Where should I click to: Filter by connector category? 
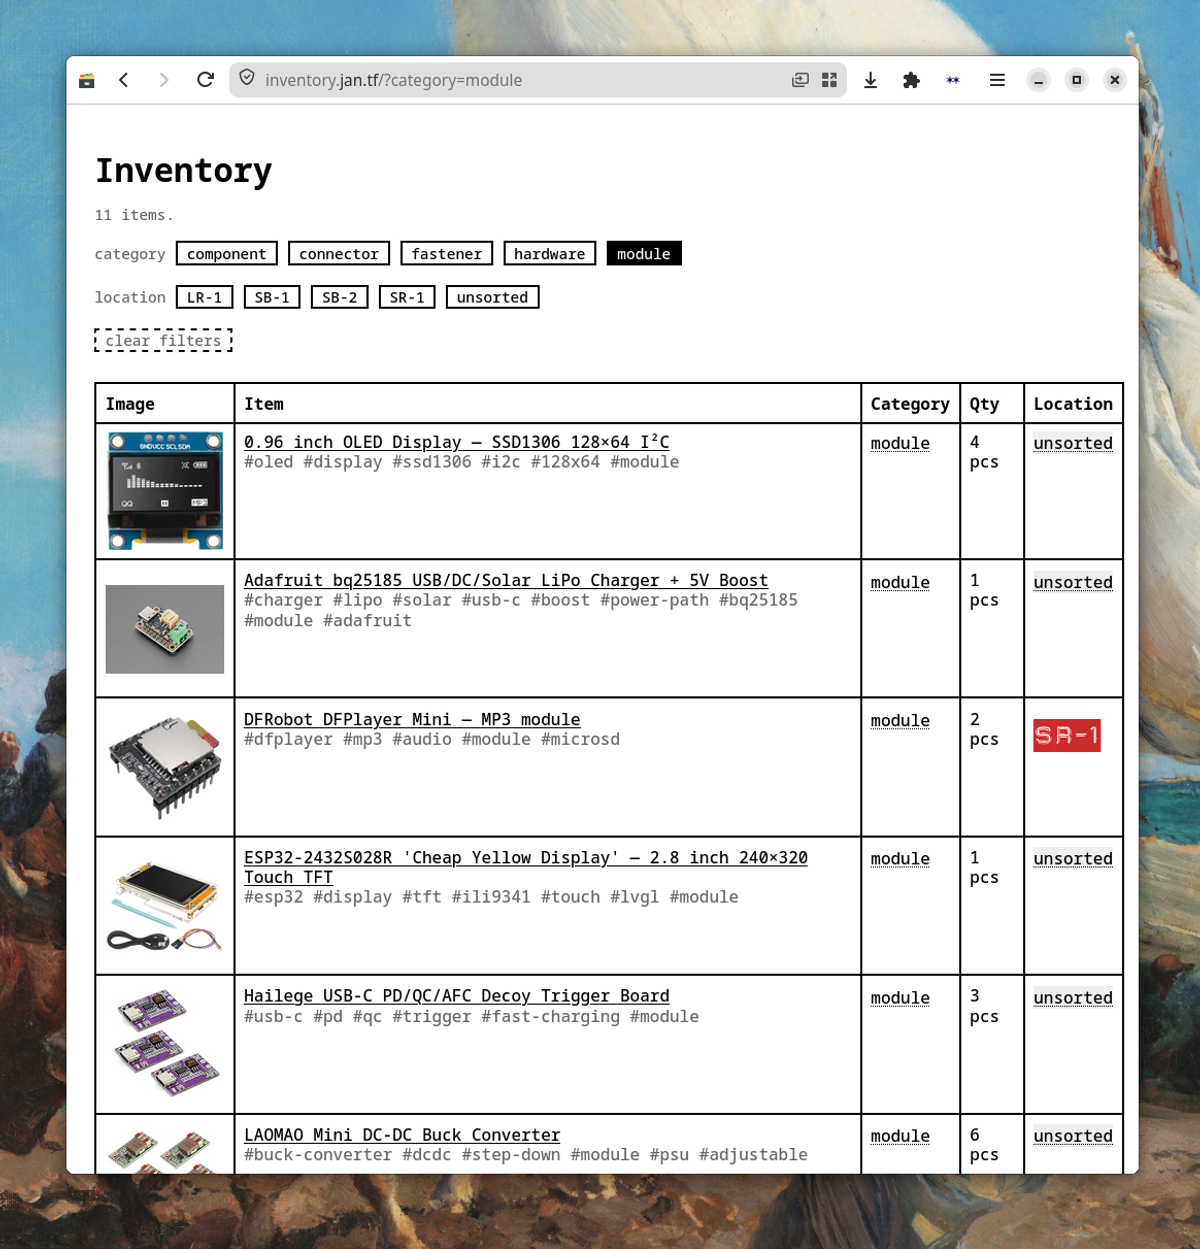[x=339, y=254]
